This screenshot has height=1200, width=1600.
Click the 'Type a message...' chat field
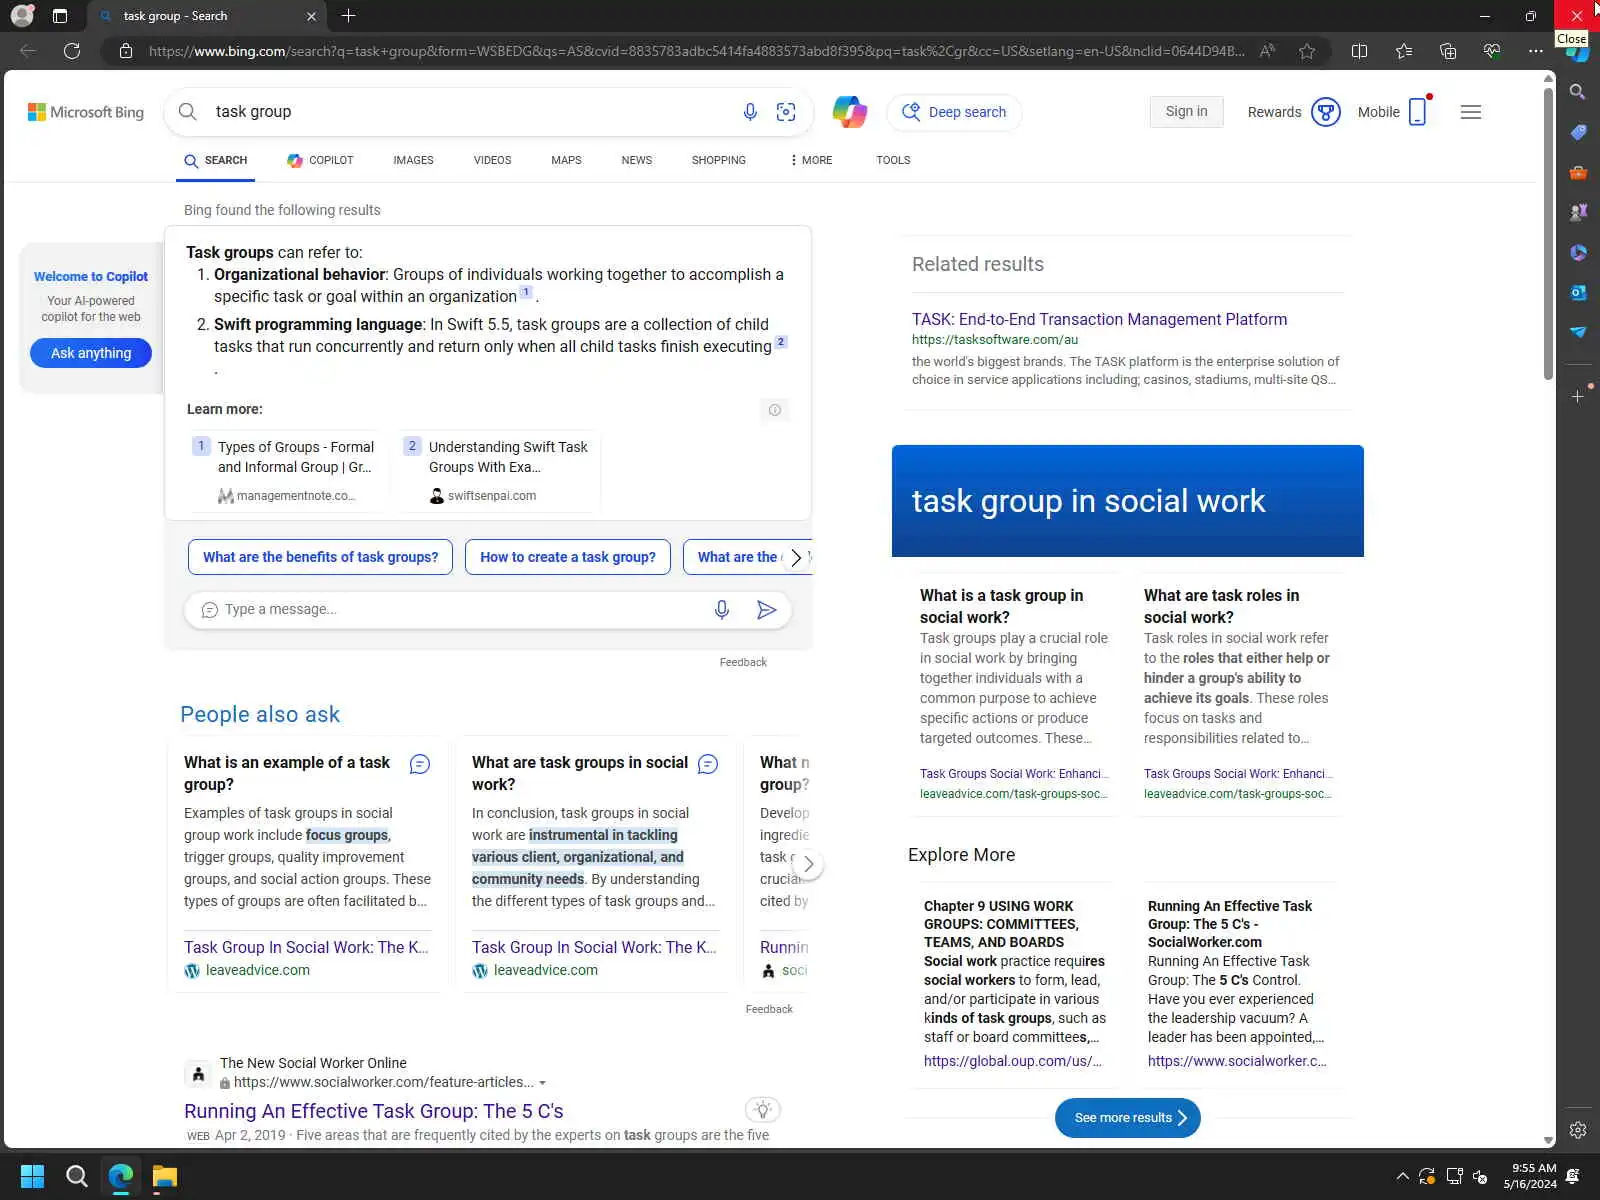[x=460, y=610]
